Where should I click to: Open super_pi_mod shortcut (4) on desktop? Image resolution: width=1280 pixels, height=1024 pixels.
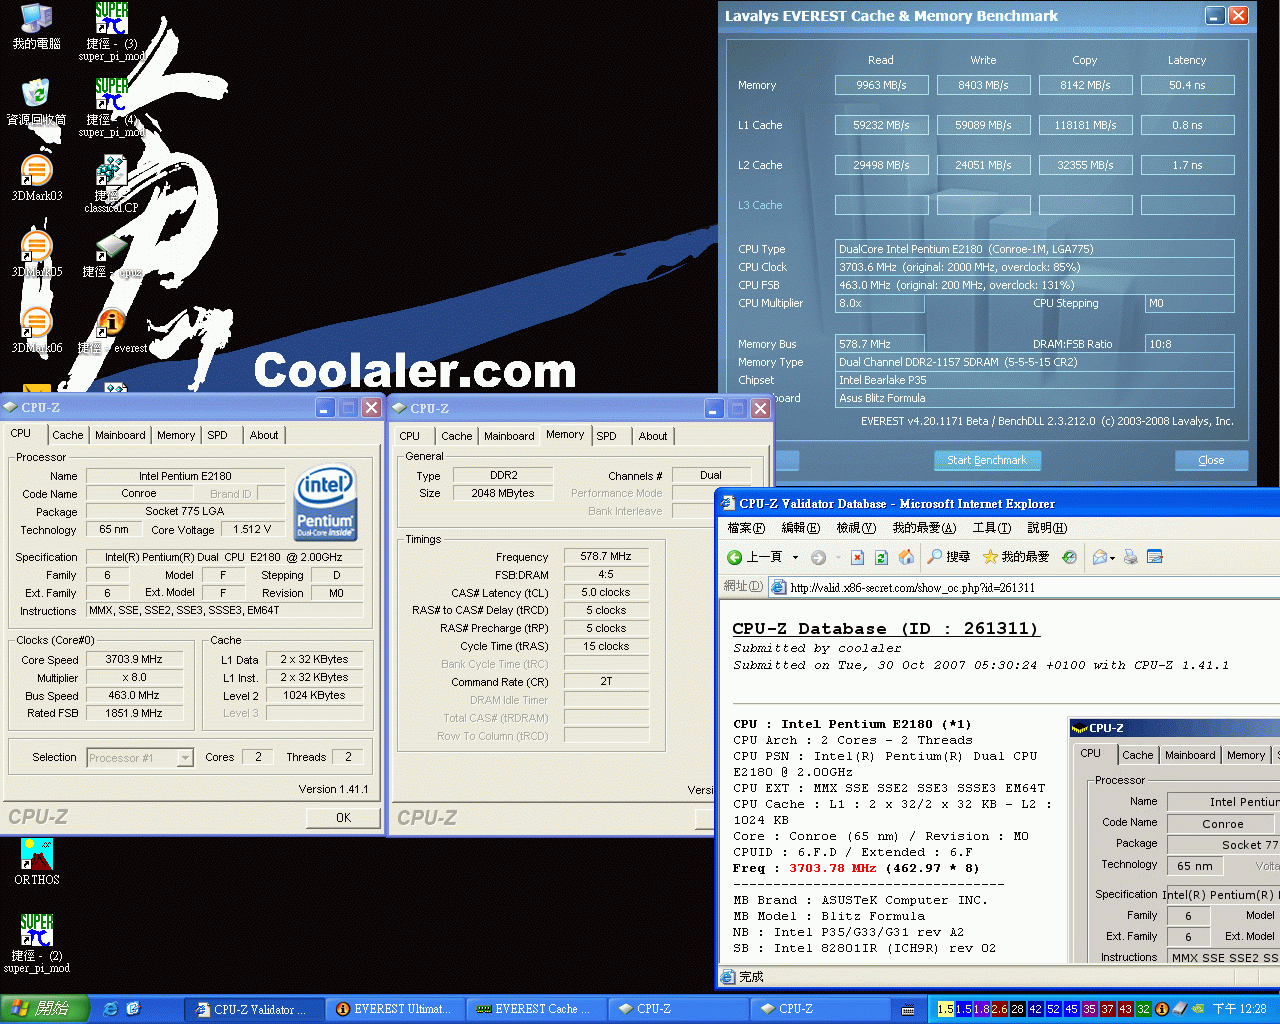point(112,108)
